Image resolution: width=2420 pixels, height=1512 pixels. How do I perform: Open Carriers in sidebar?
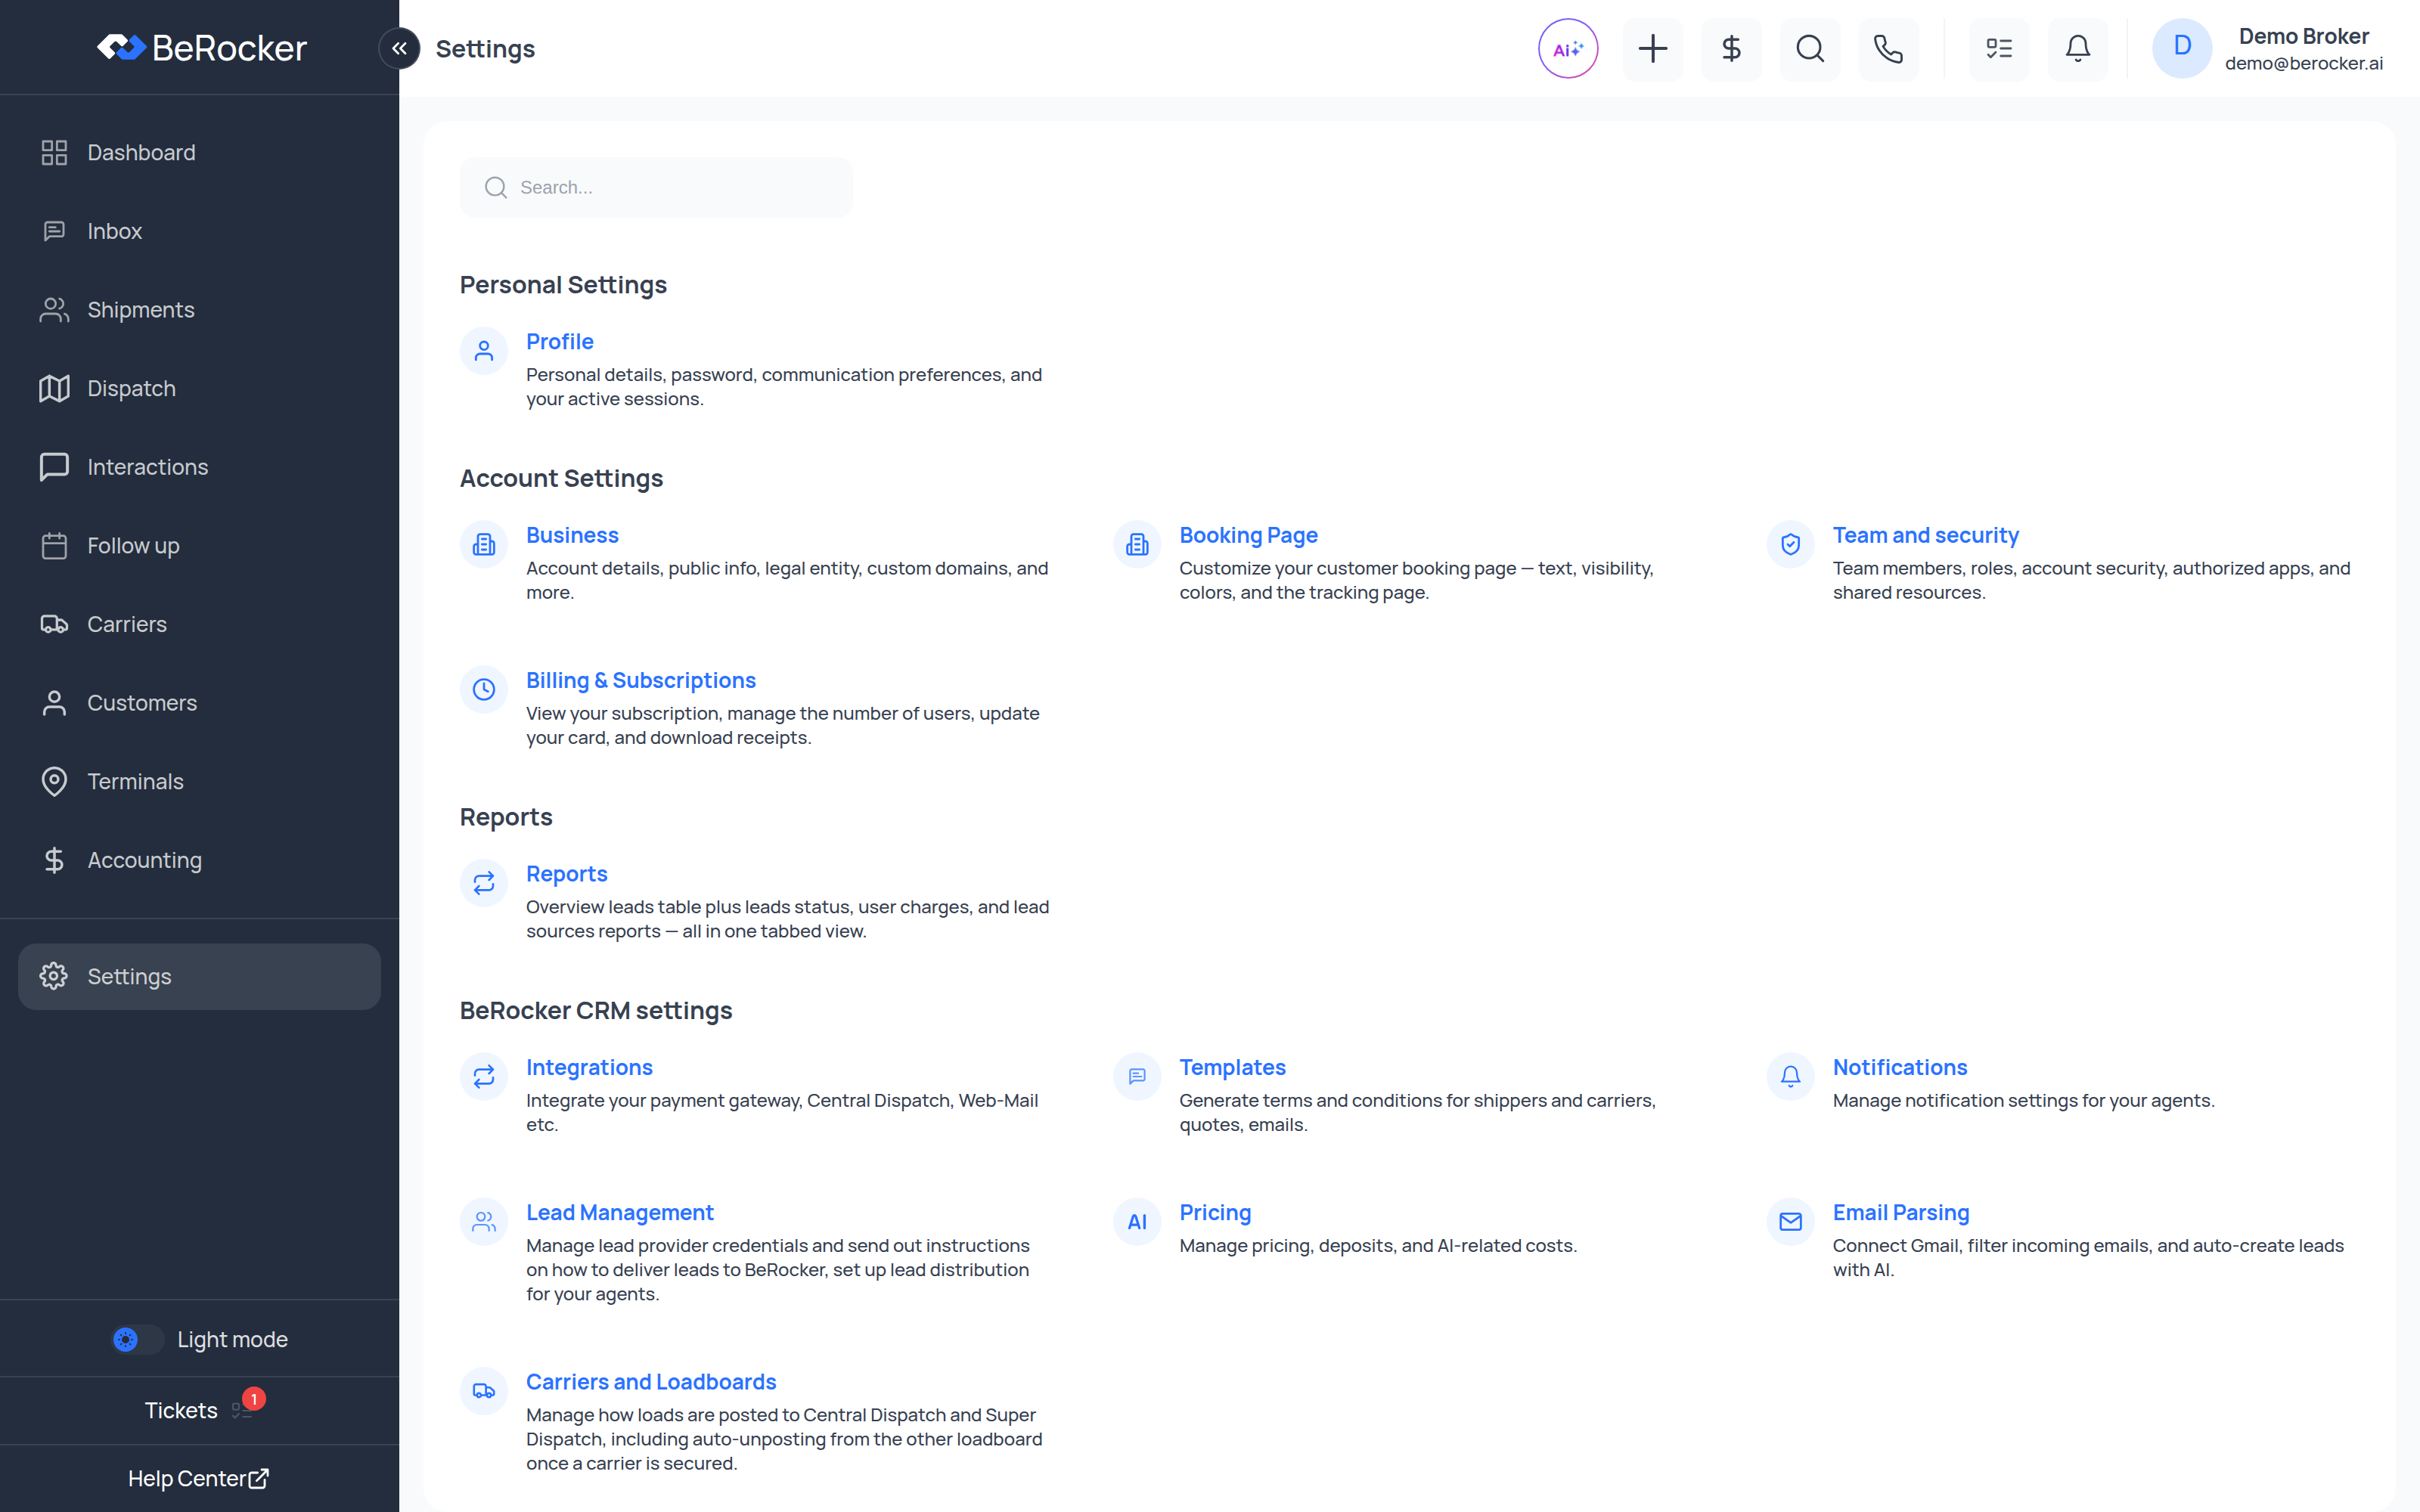200,624
